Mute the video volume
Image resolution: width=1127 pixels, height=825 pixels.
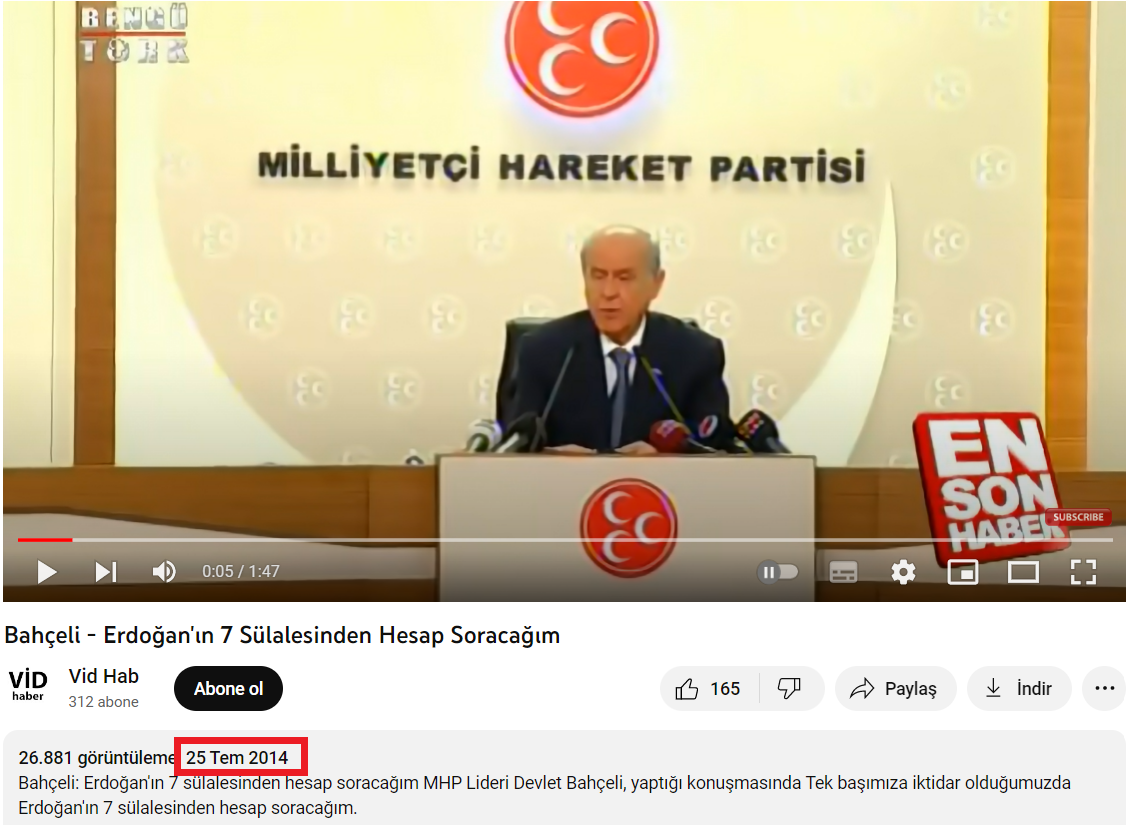(x=163, y=572)
